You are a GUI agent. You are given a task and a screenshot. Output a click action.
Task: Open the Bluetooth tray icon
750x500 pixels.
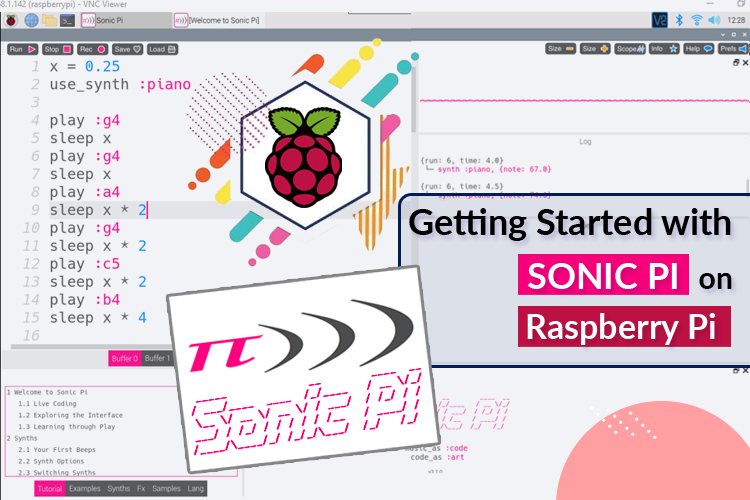(679, 20)
